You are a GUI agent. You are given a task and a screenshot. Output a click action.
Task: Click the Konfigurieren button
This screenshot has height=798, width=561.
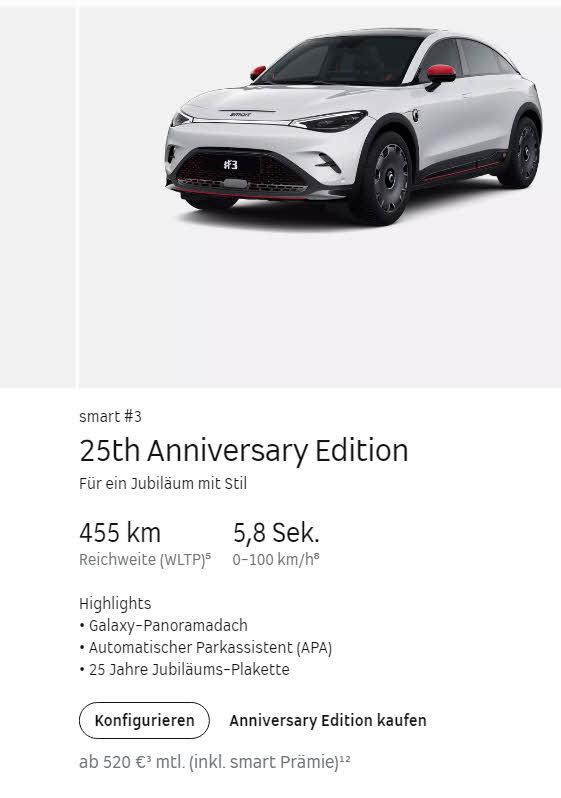[144, 720]
